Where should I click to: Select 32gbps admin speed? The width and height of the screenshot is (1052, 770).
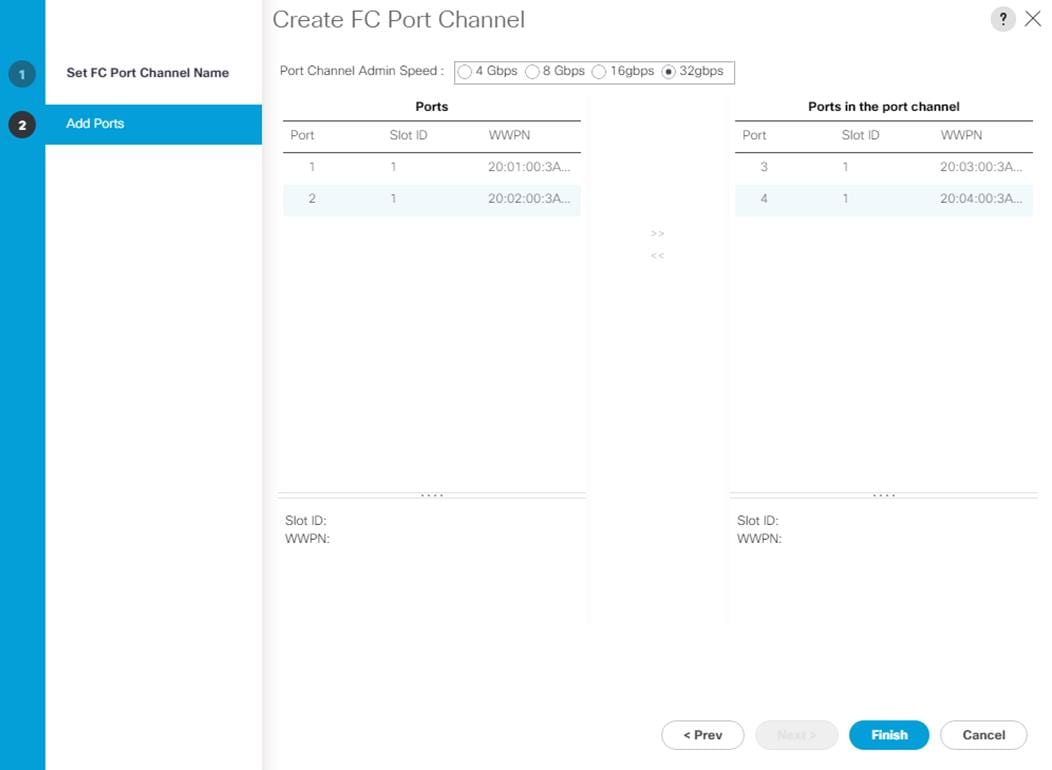[668, 72]
